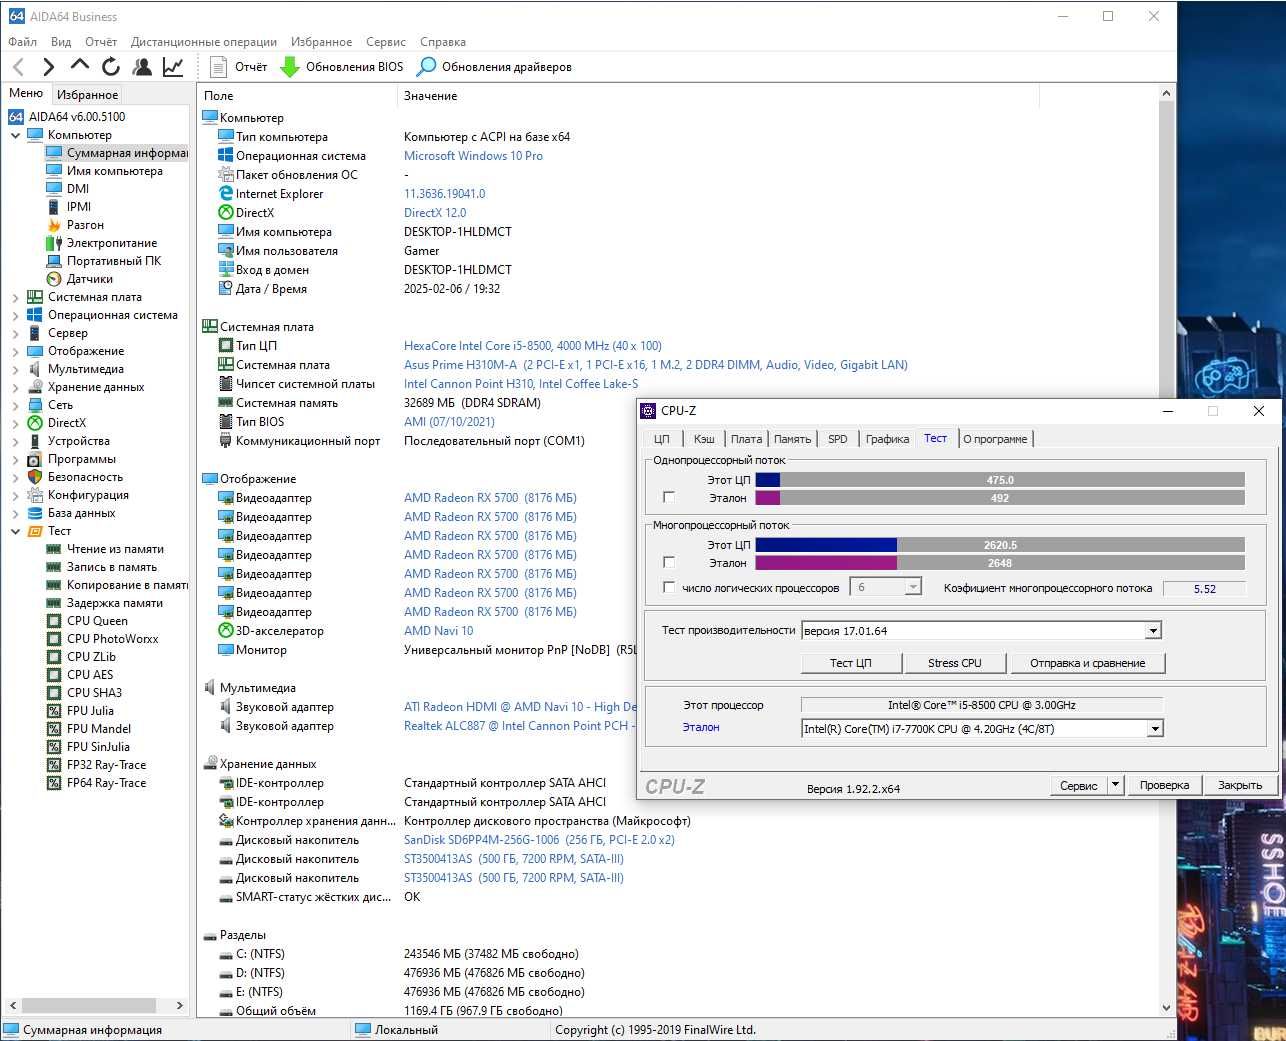Select Чтение из памяти test
Screen dimensions: 1286x1041
pyautogui.click(x=115, y=549)
